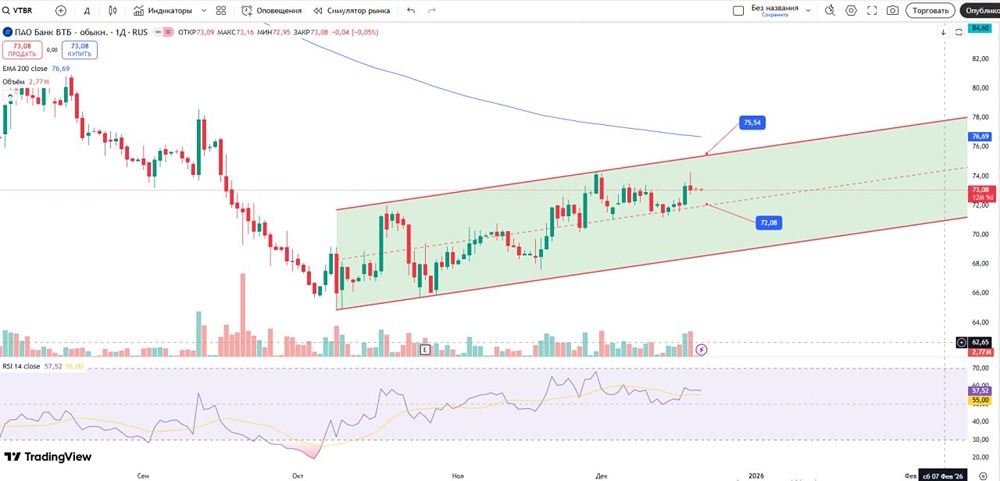Click the 73,08 ПРОДАТЬ sell button
Screen dimensions: 1000x481
pos(22,50)
